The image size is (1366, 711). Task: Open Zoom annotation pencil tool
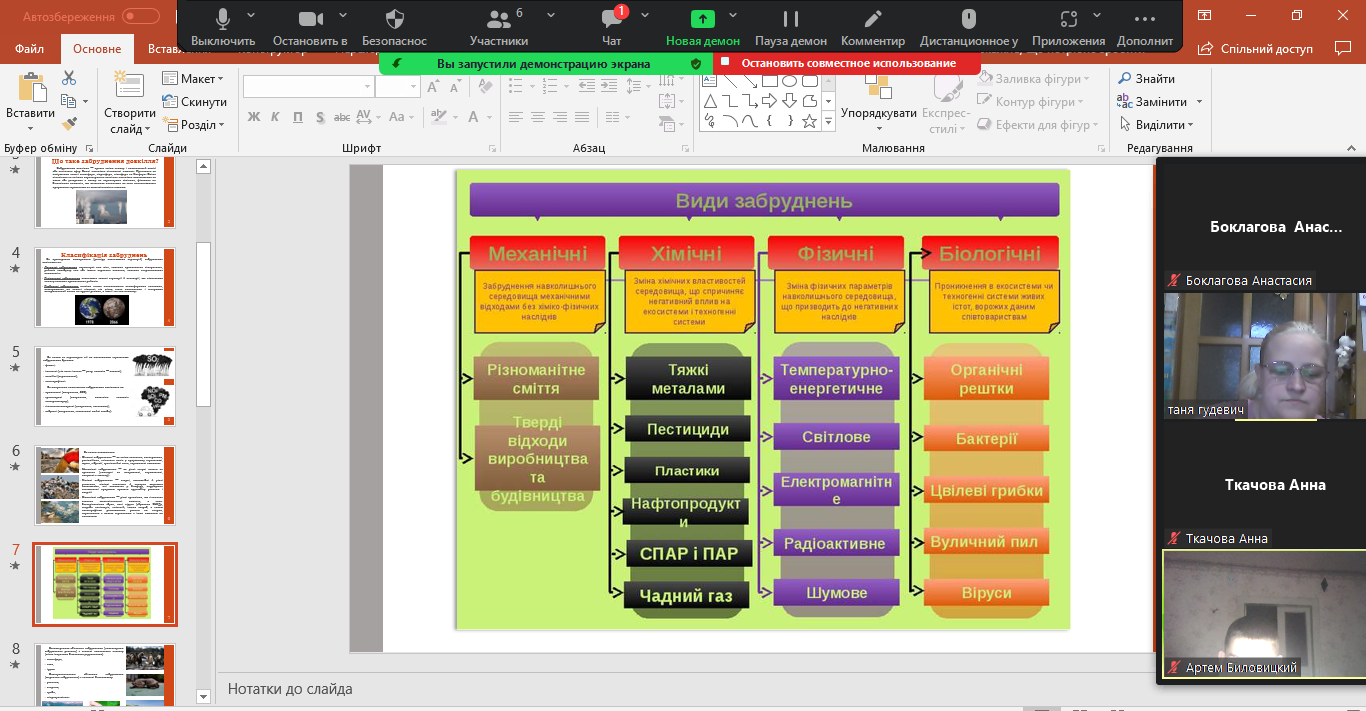872,20
